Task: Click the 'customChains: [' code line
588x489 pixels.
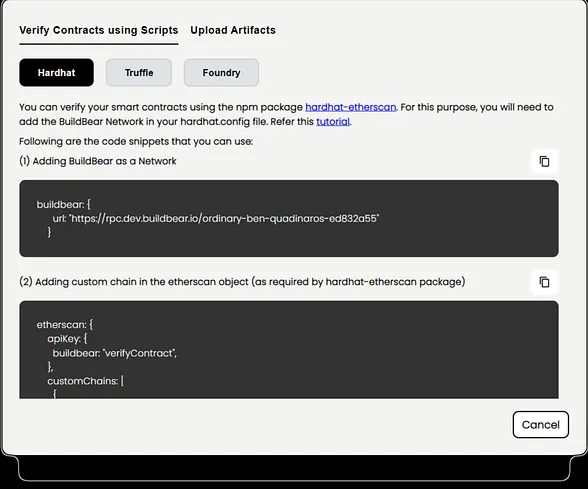Action: click(x=86, y=381)
